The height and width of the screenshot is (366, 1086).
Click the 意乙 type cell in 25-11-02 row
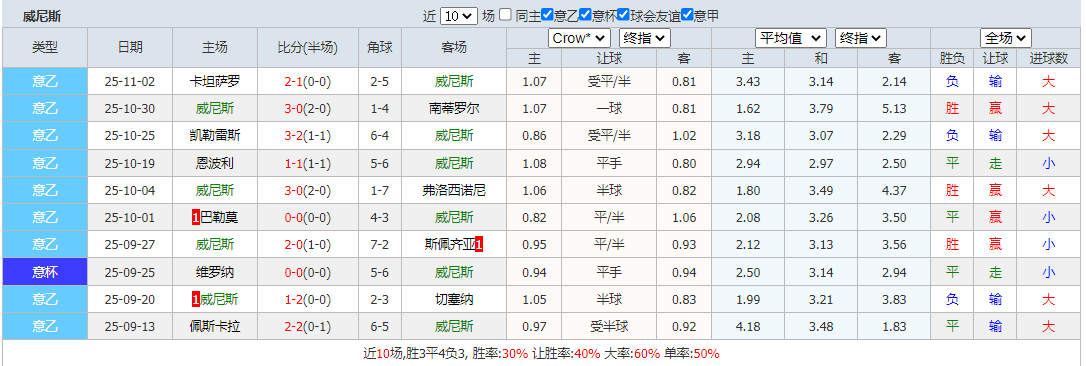(x=45, y=82)
